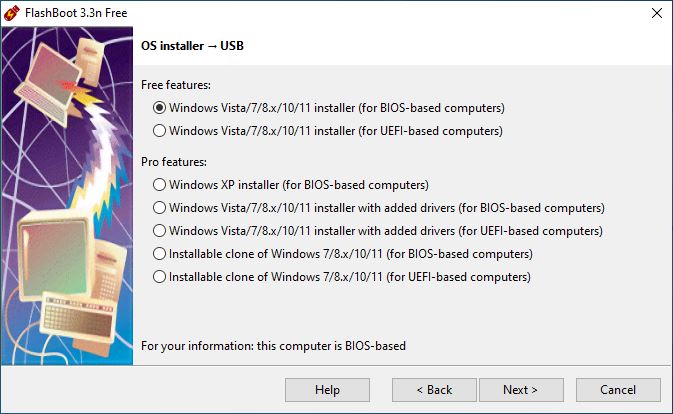This screenshot has width=673, height=414.
Task: Close the FlashBoot window
Action: (657, 13)
